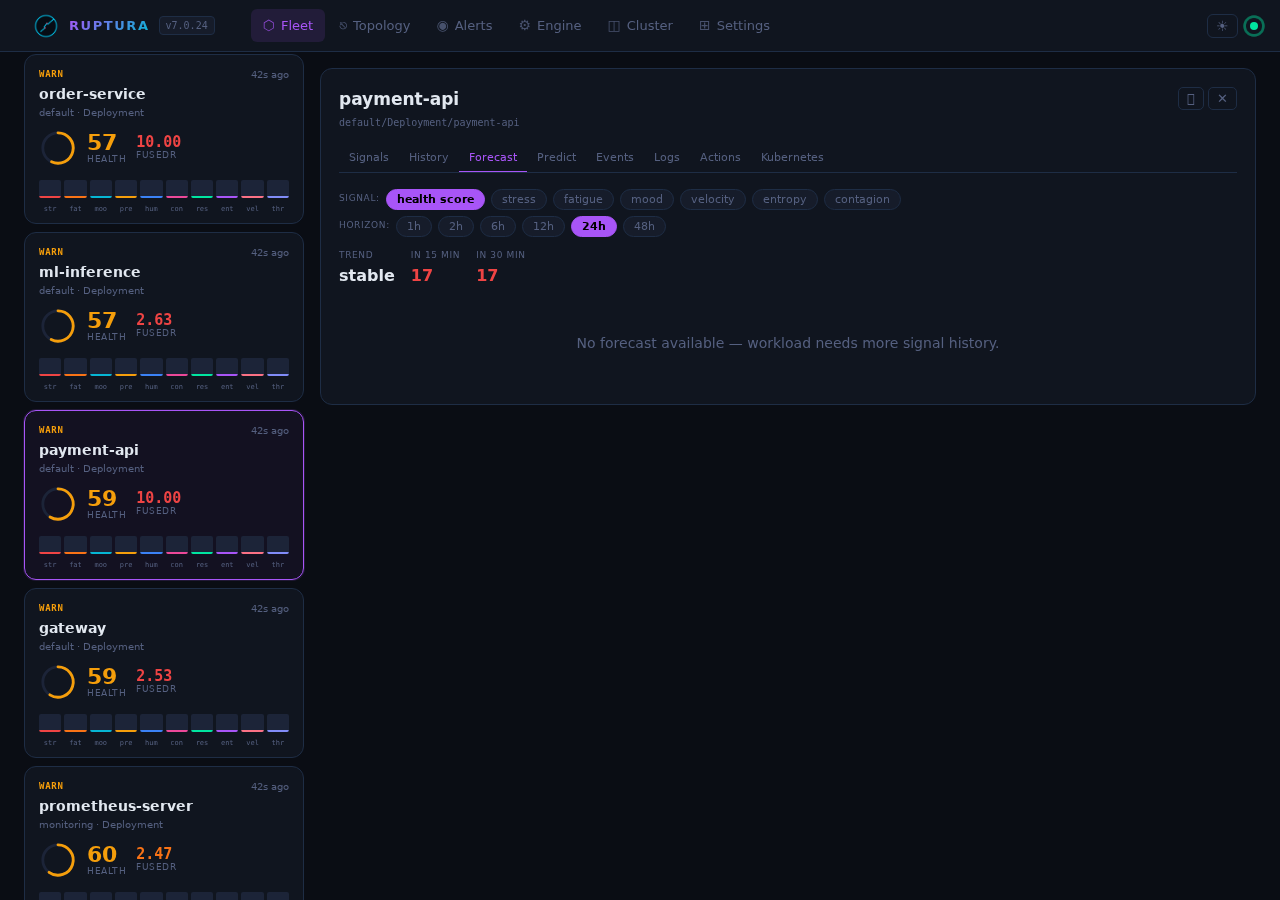Image resolution: width=1280 pixels, height=900 pixels.
Task: Open the Events tab
Action: click(615, 158)
